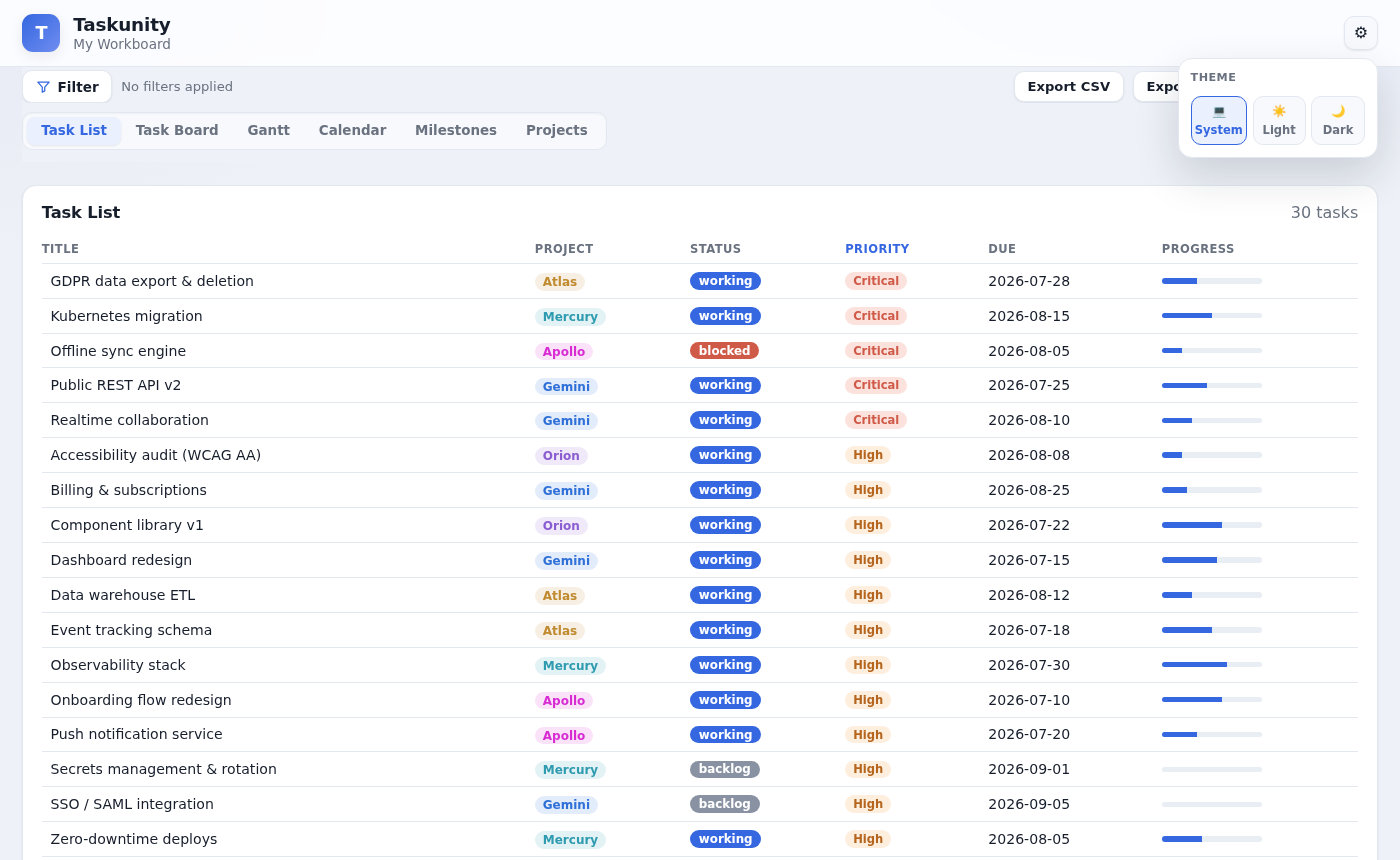Screen dimensions: 1400x860
Task: Click the Taskunity T logo
Action: tap(41, 33)
